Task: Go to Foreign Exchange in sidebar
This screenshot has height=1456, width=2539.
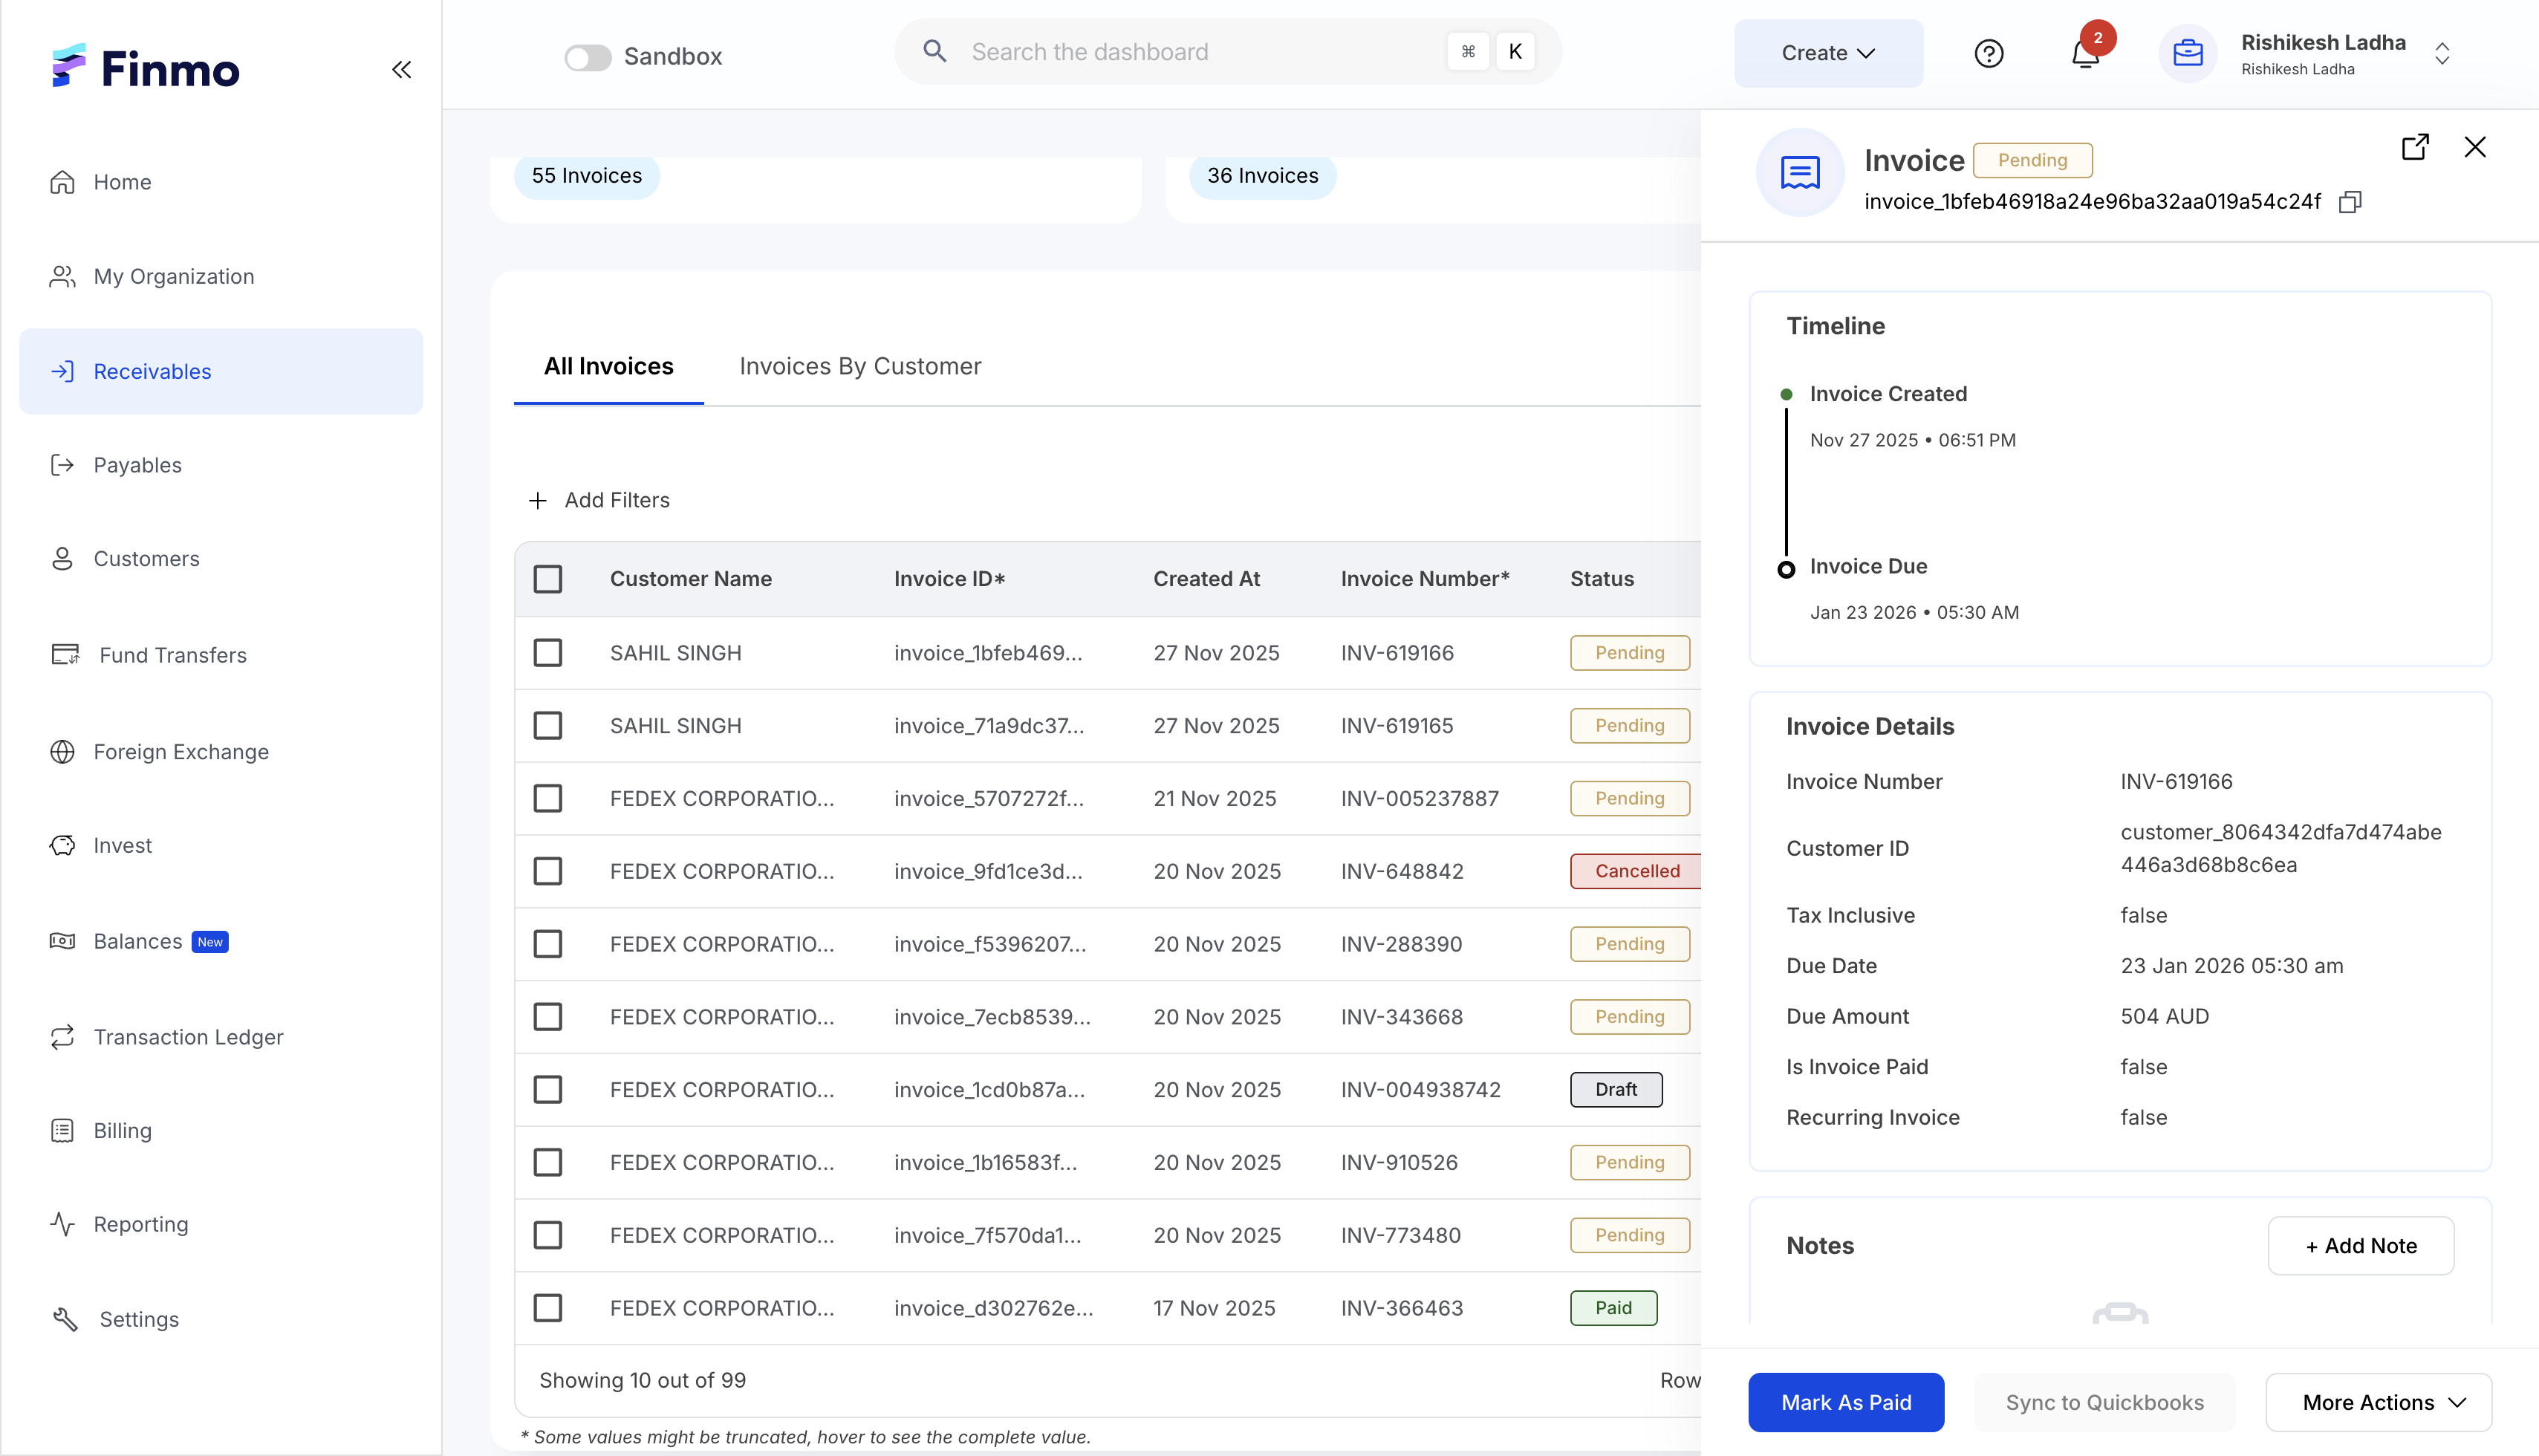Action: pos(181,751)
